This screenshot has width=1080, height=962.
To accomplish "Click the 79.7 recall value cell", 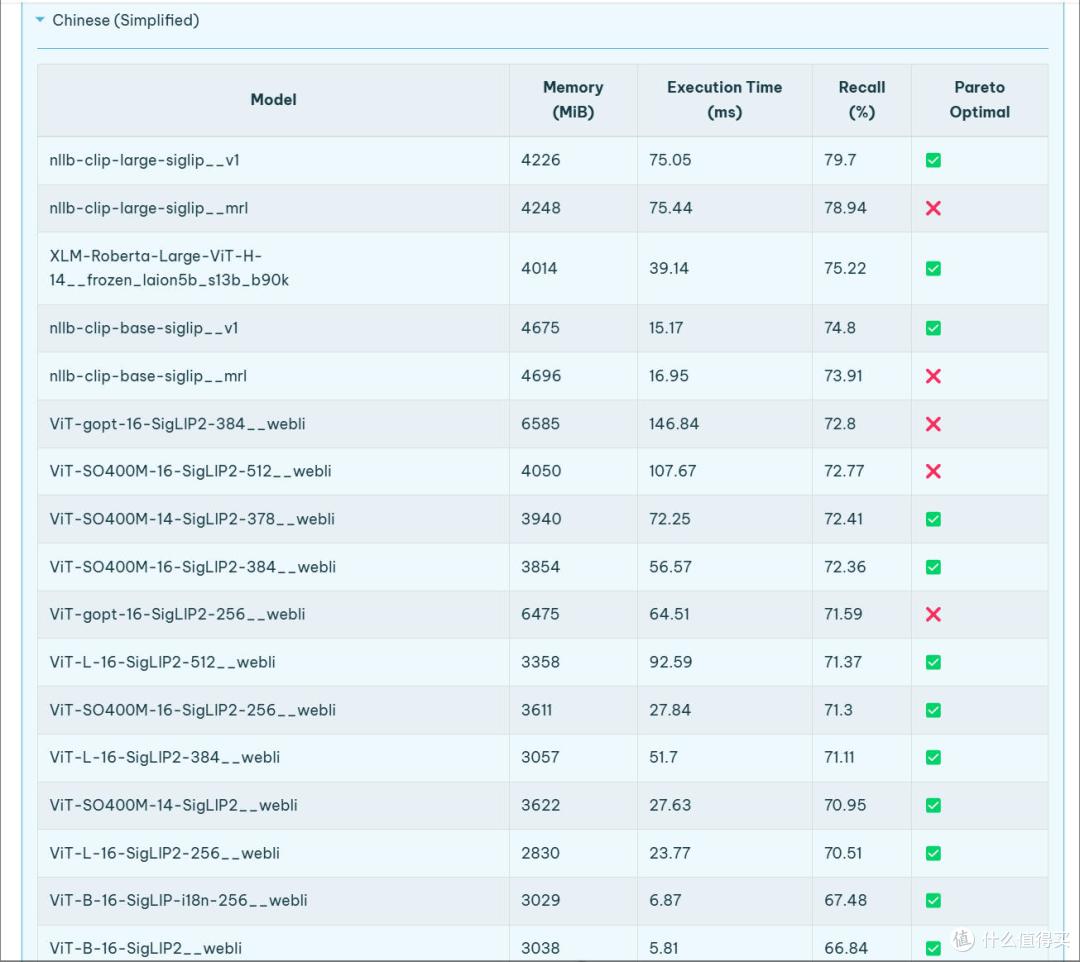I will tap(840, 160).
